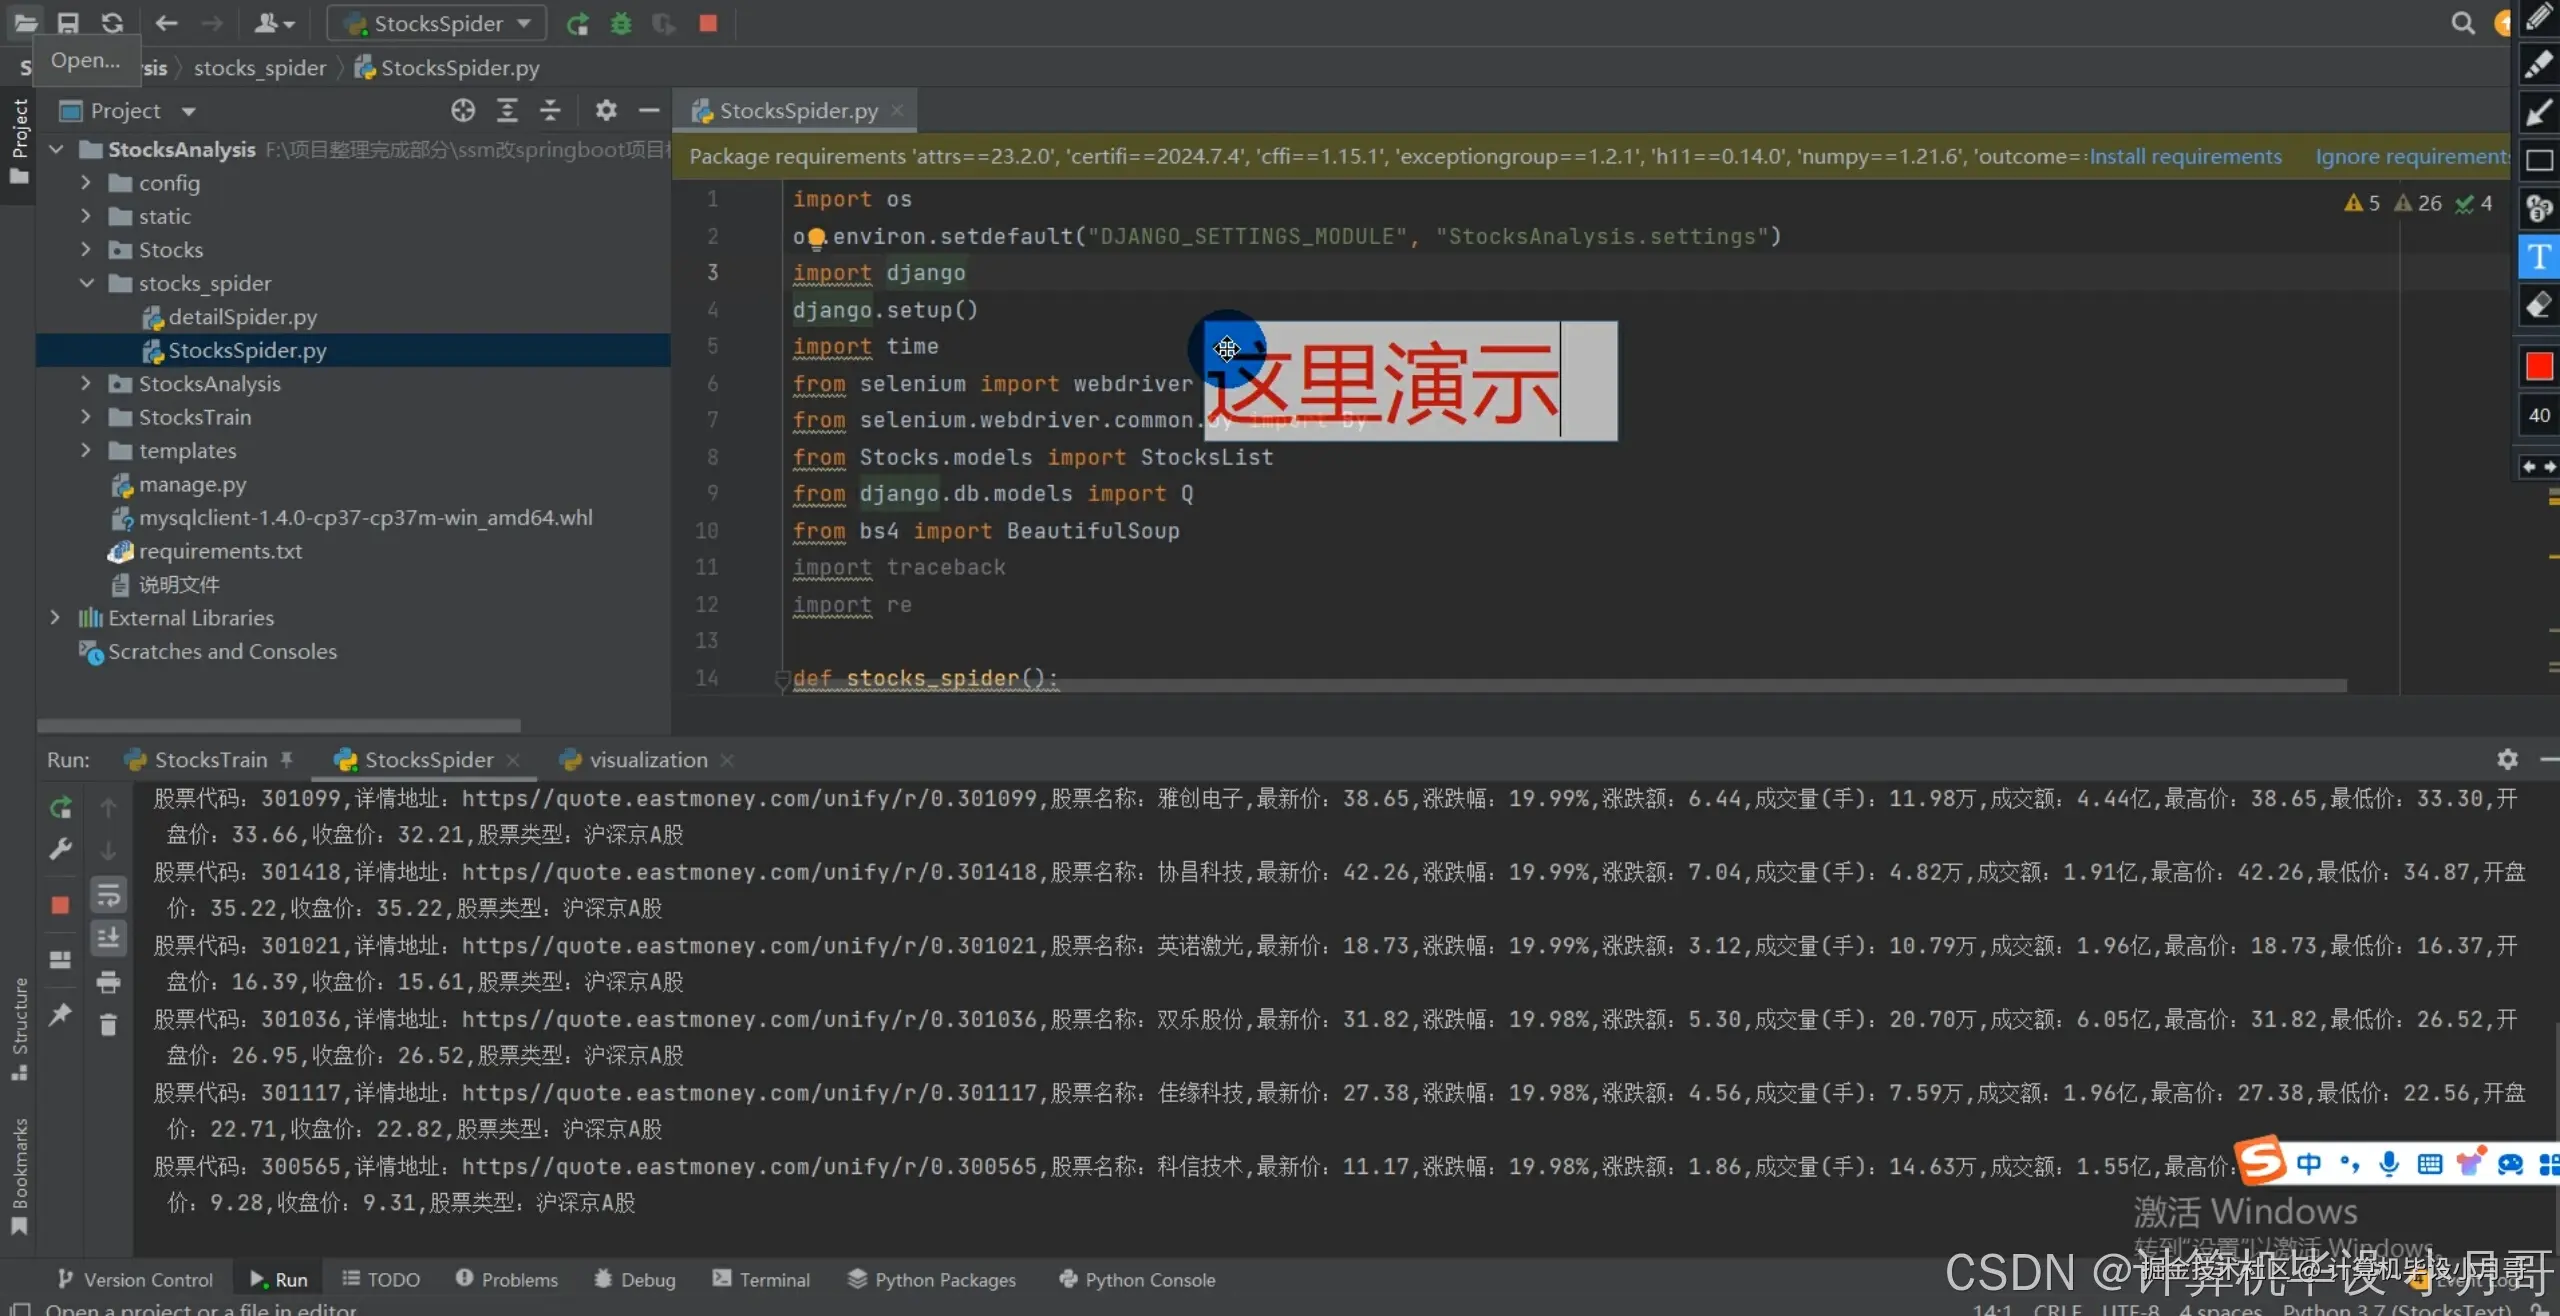Collapse the stocks_spider folder
This screenshot has height=1316, width=2560.
(x=87, y=283)
